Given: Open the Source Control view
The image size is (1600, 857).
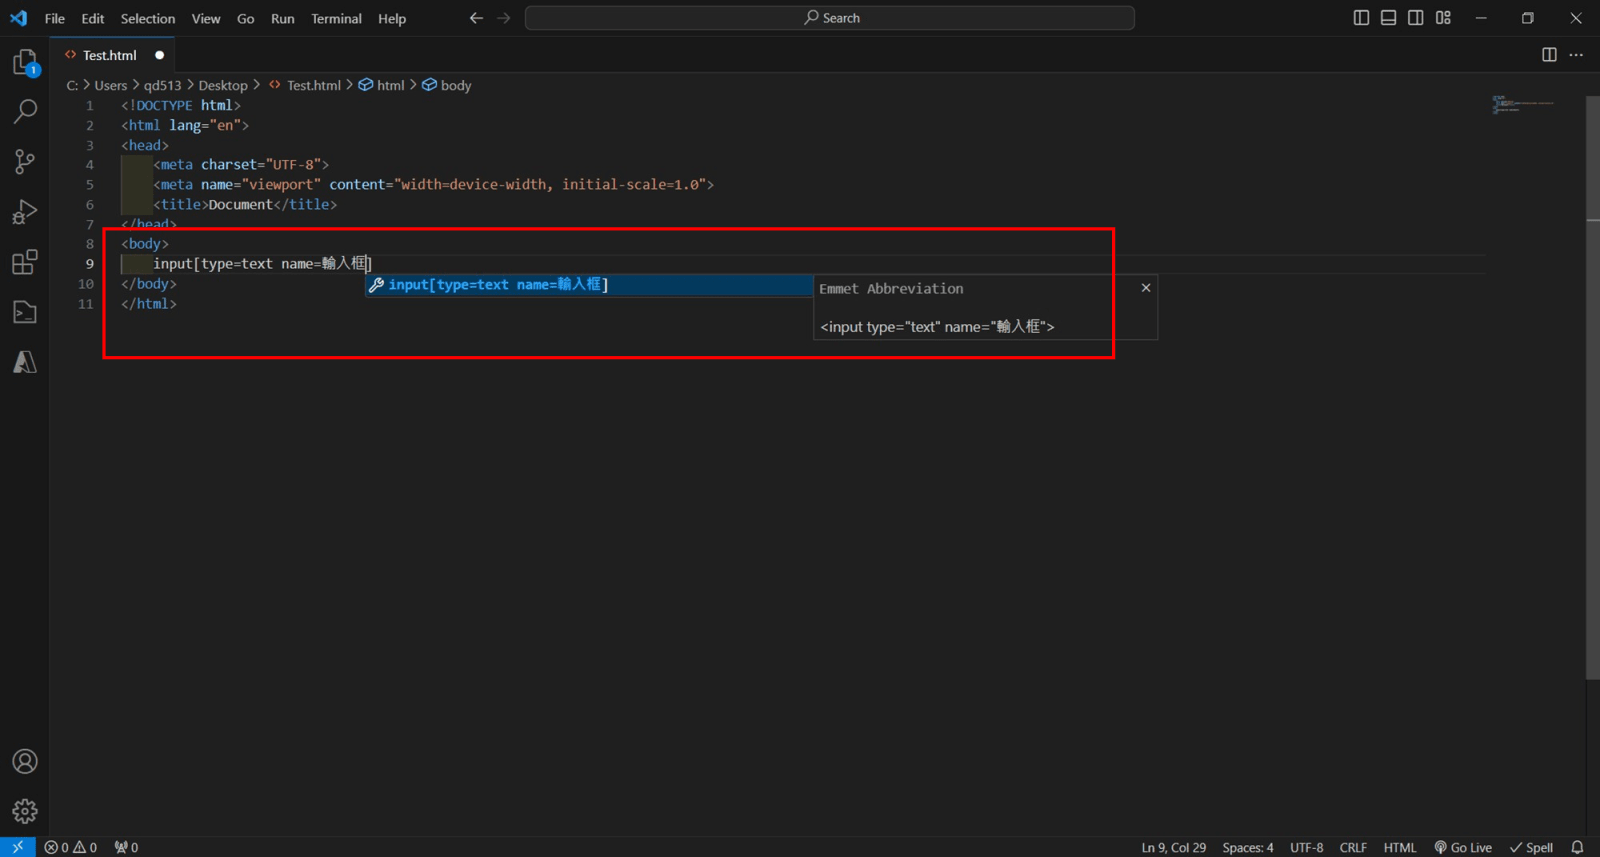Looking at the screenshot, I should click(x=25, y=162).
